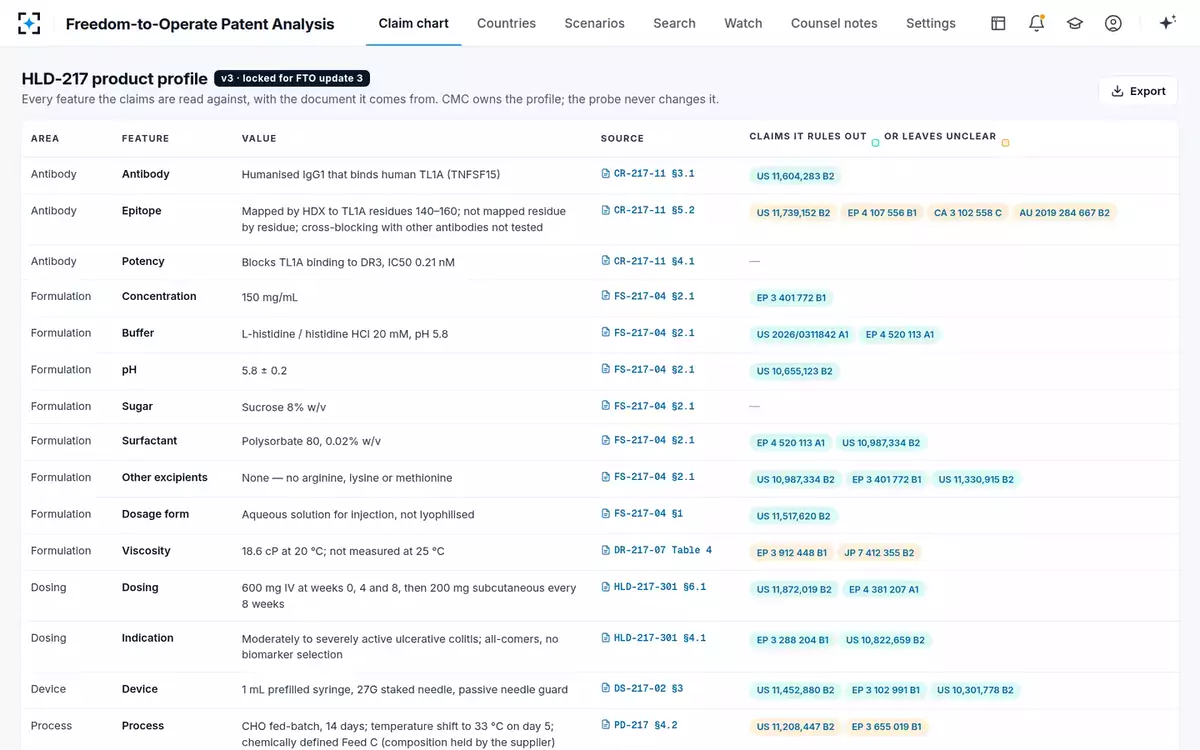This screenshot has height=750, width=1200.
Task: Open source FS-217-04 §2.1 in Surfactant row
Action: pos(648,440)
